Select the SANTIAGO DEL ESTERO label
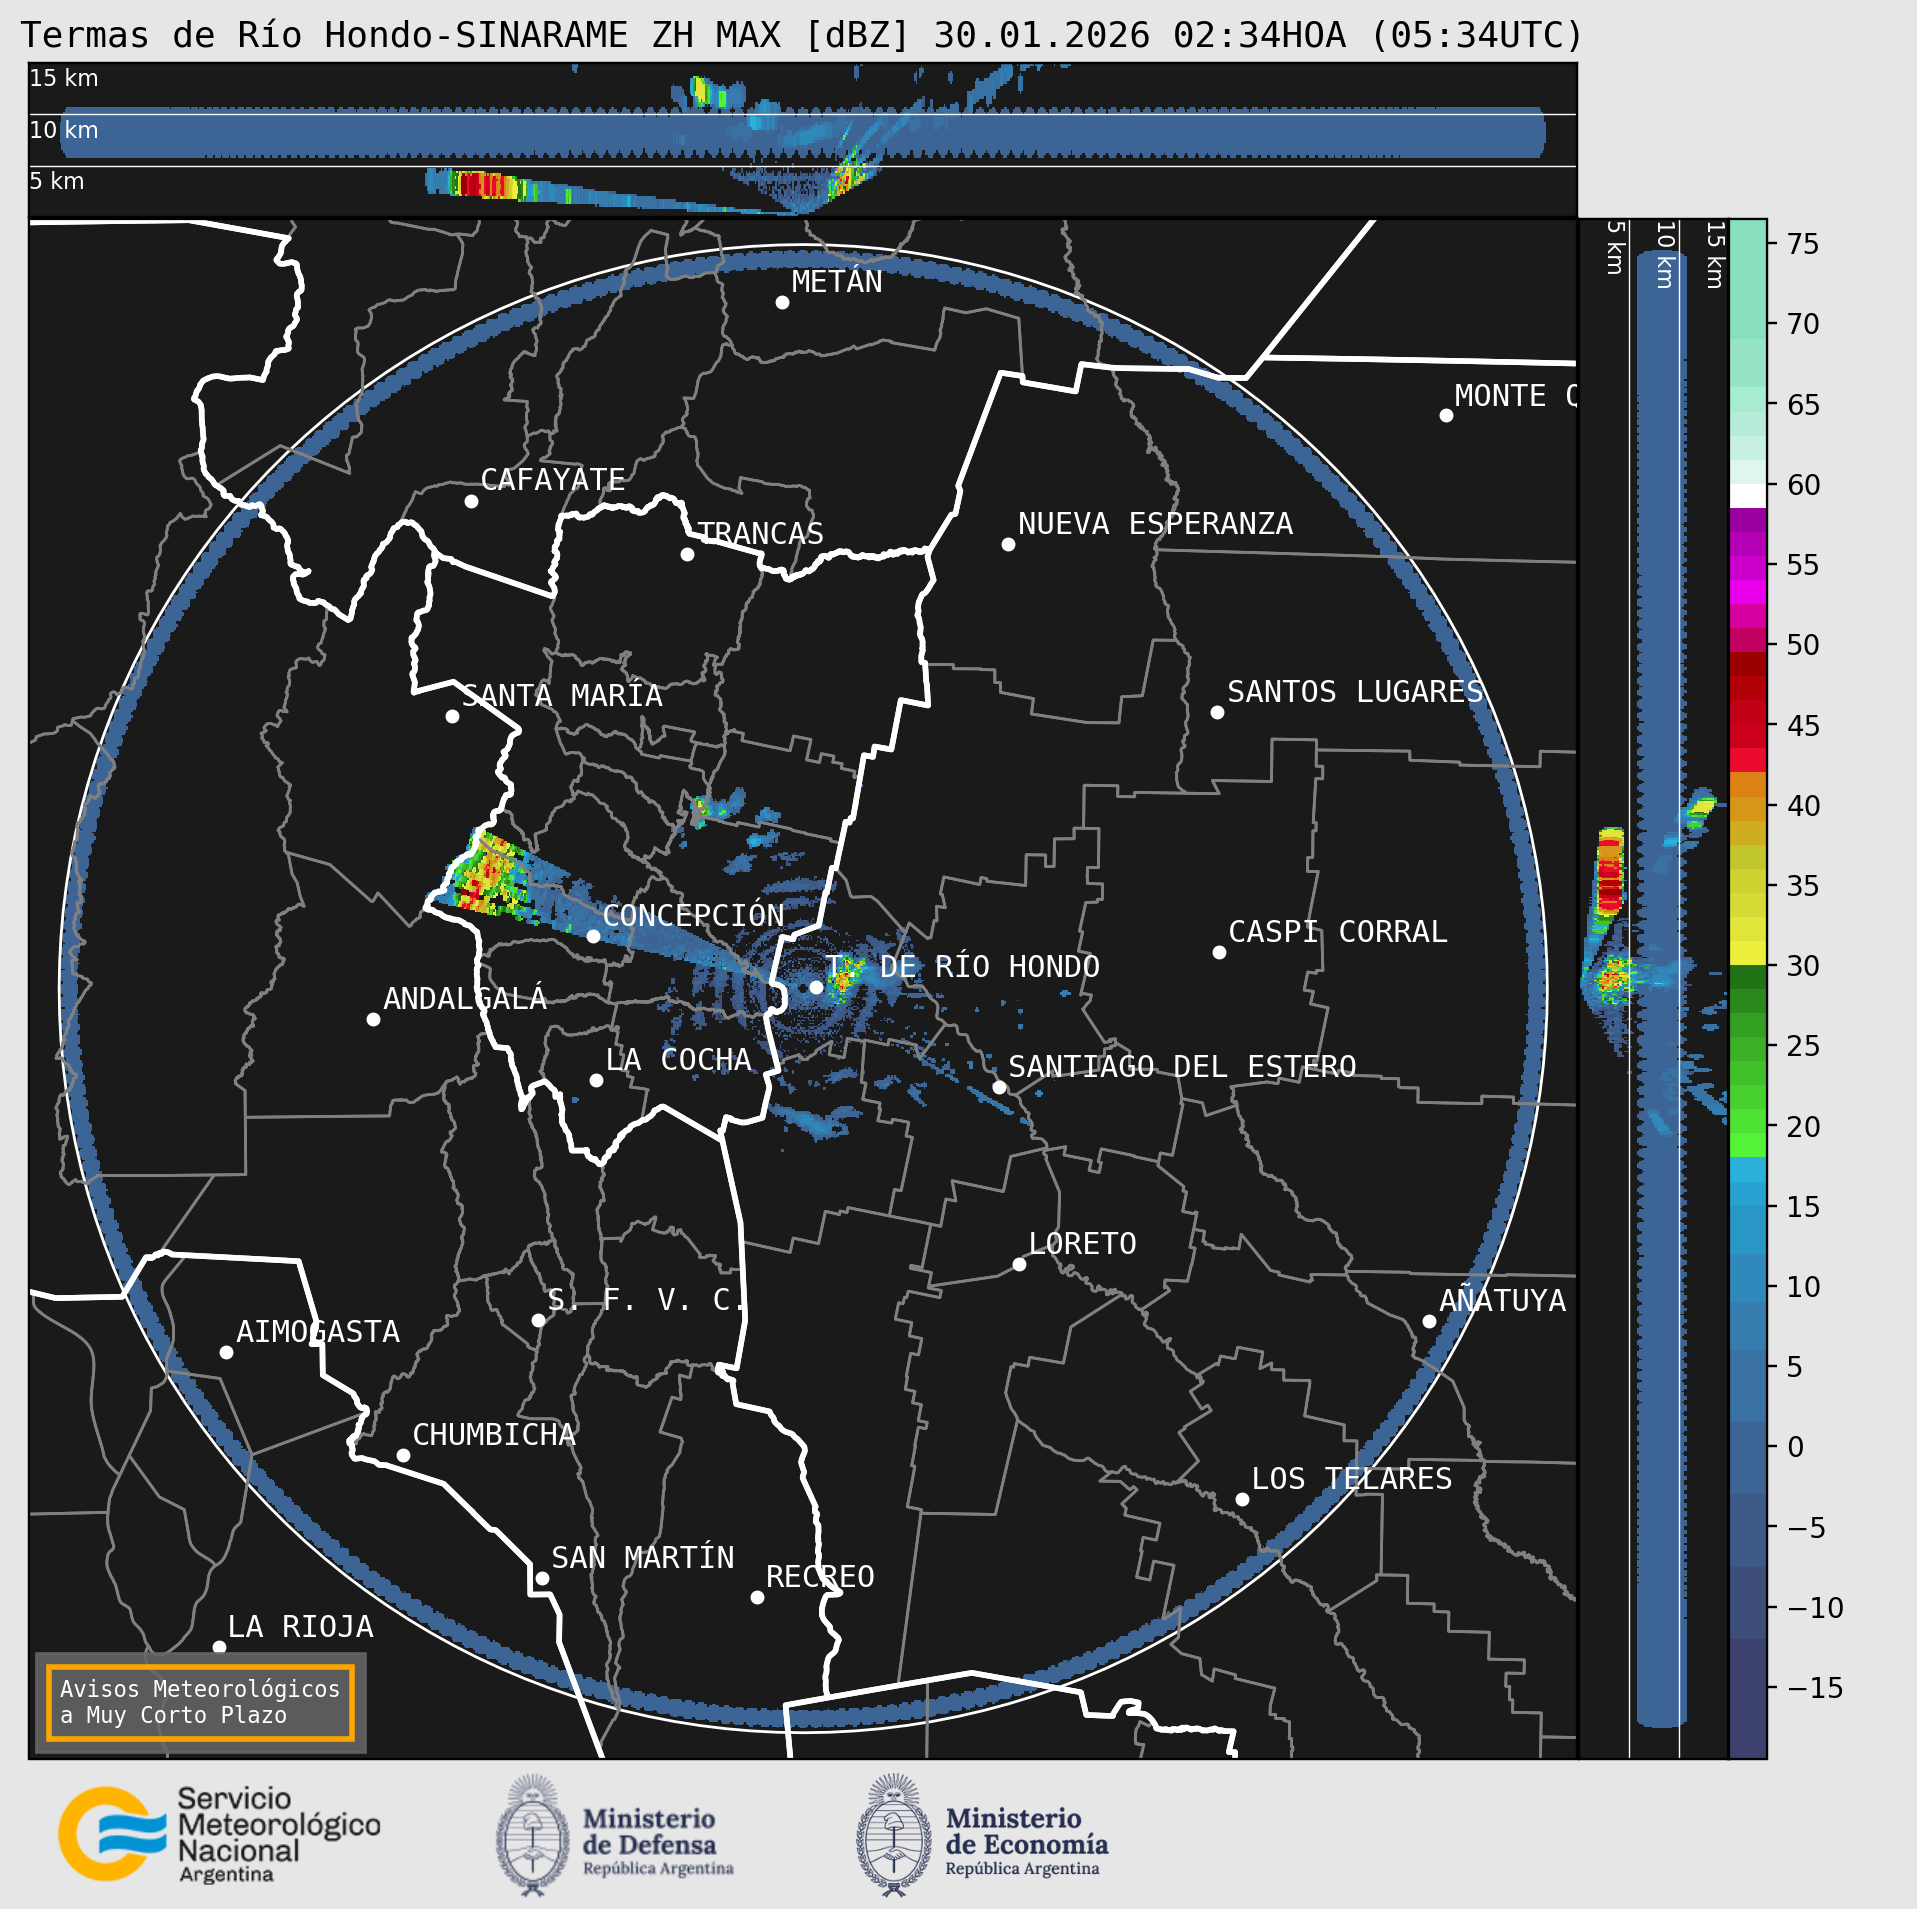The width and height of the screenshot is (1917, 1909). point(1182,1067)
